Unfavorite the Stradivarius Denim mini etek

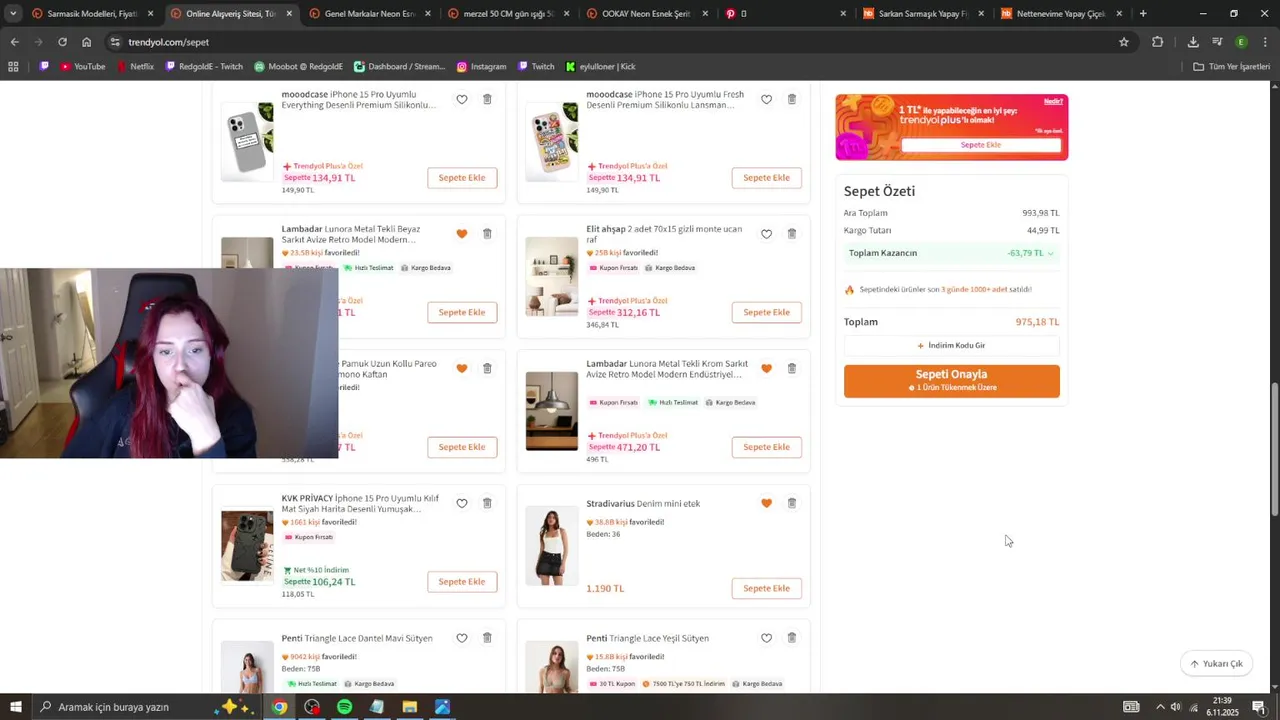767,503
